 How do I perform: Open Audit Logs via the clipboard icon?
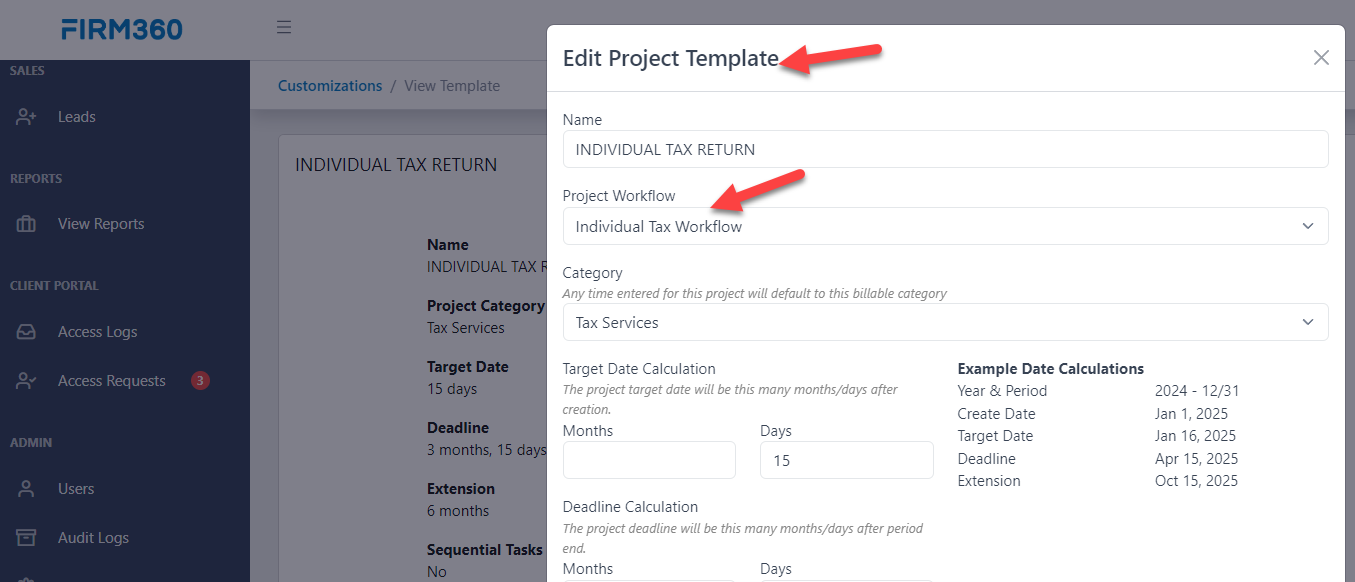[25, 537]
